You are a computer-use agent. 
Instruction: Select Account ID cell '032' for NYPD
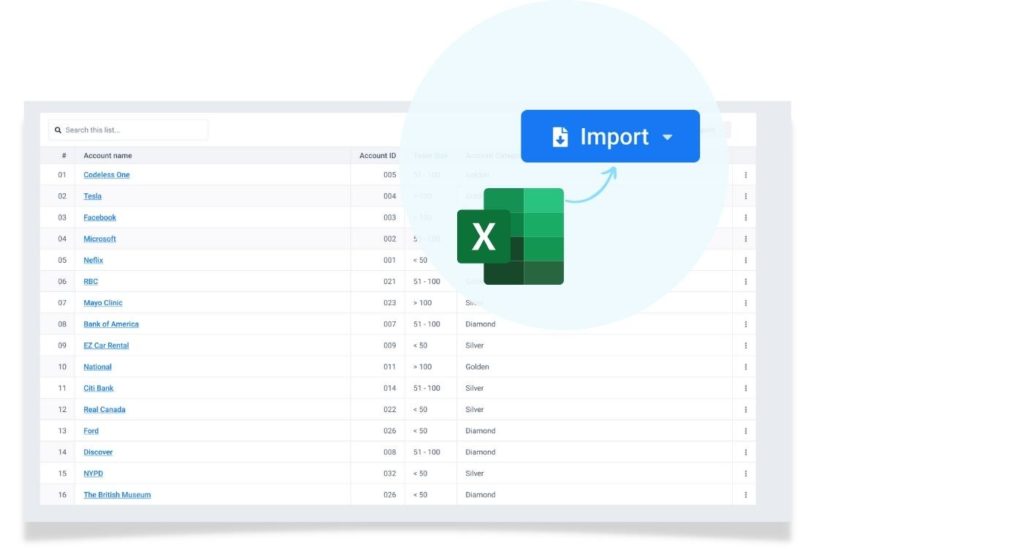click(389, 473)
